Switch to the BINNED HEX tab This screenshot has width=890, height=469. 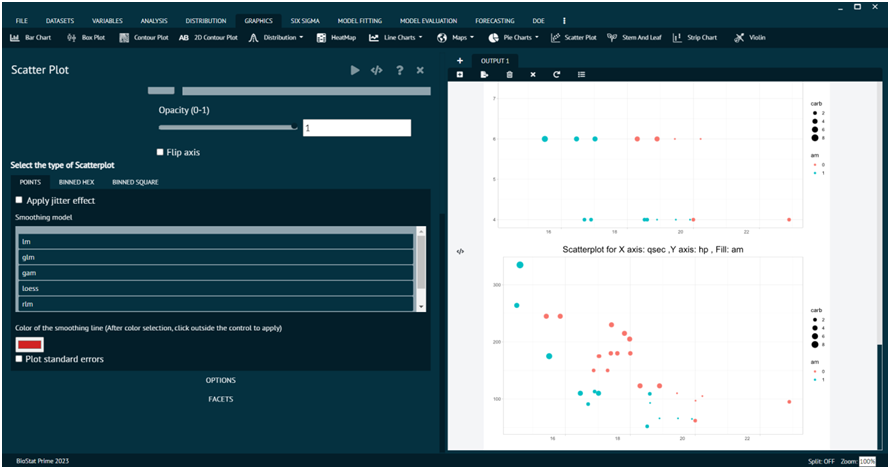[x=77, y=182]
